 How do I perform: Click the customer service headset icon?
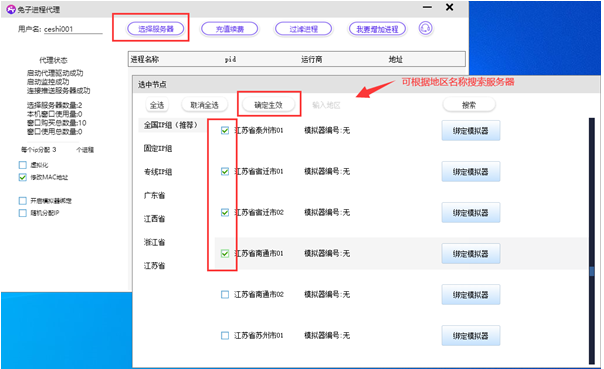[x=425, y=29]
